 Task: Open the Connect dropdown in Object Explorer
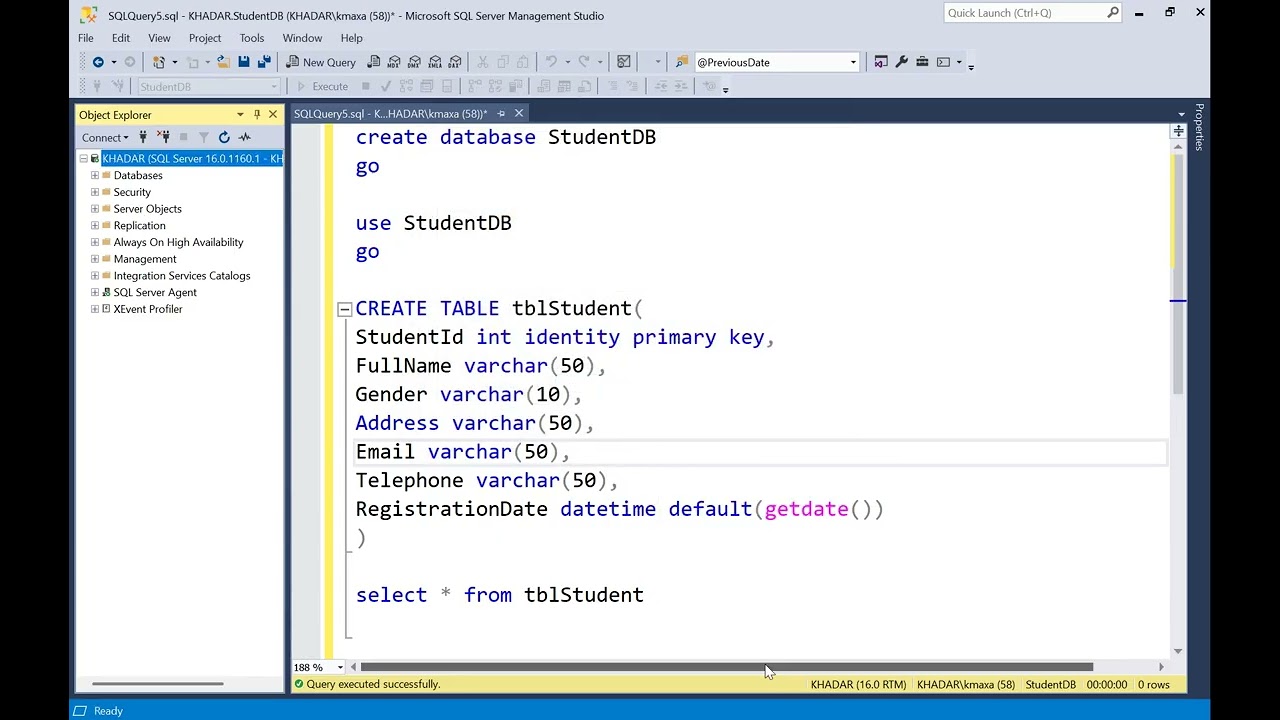105,137
